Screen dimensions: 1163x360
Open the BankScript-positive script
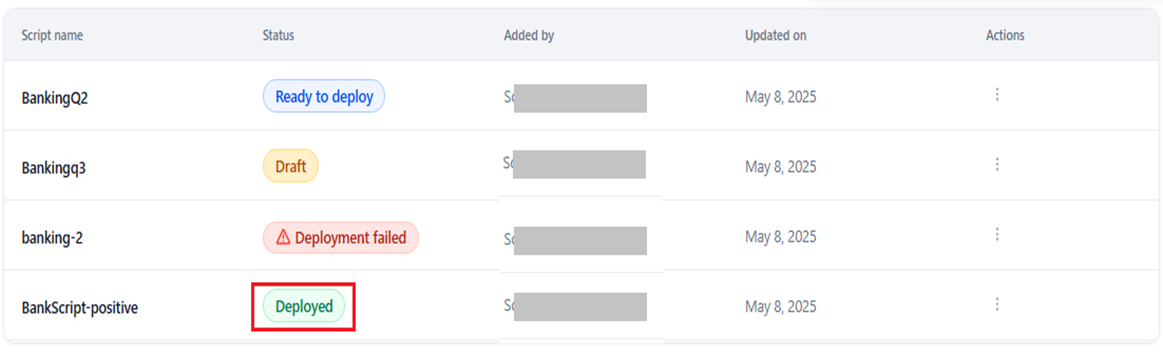pyautogui.click(x=80, y=307)
